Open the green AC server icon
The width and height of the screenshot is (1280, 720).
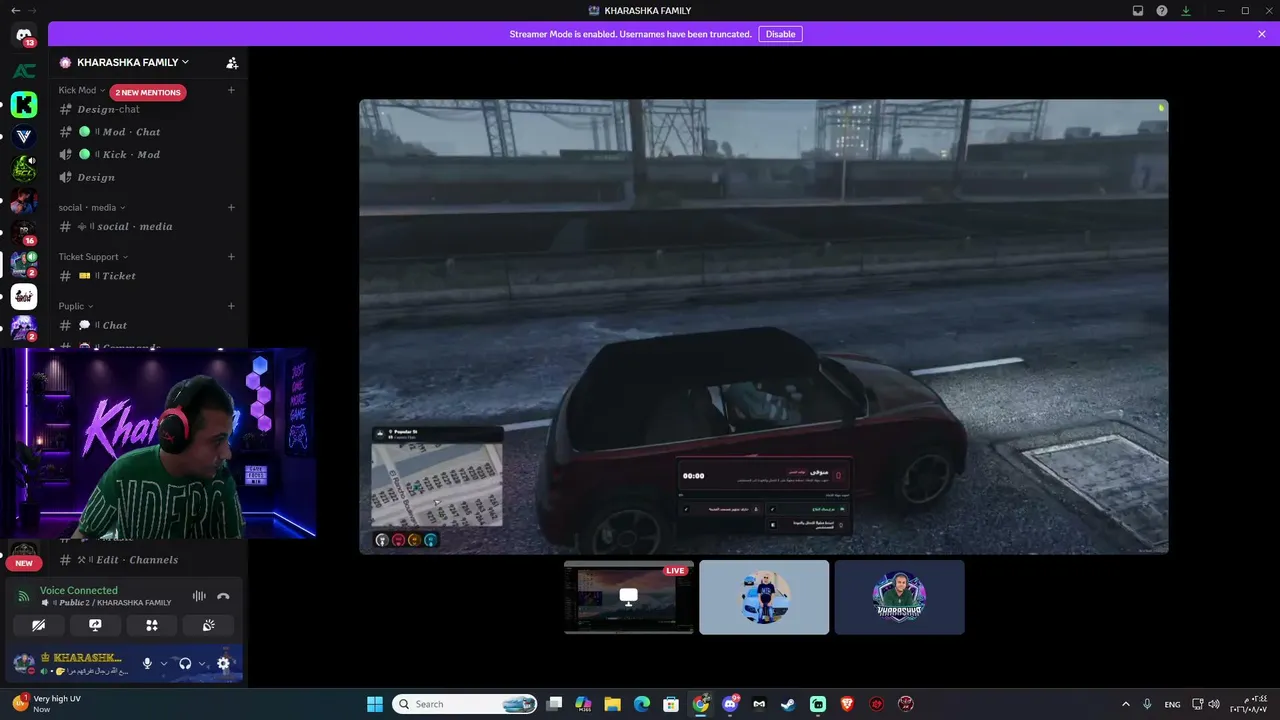tap(24, 71)
